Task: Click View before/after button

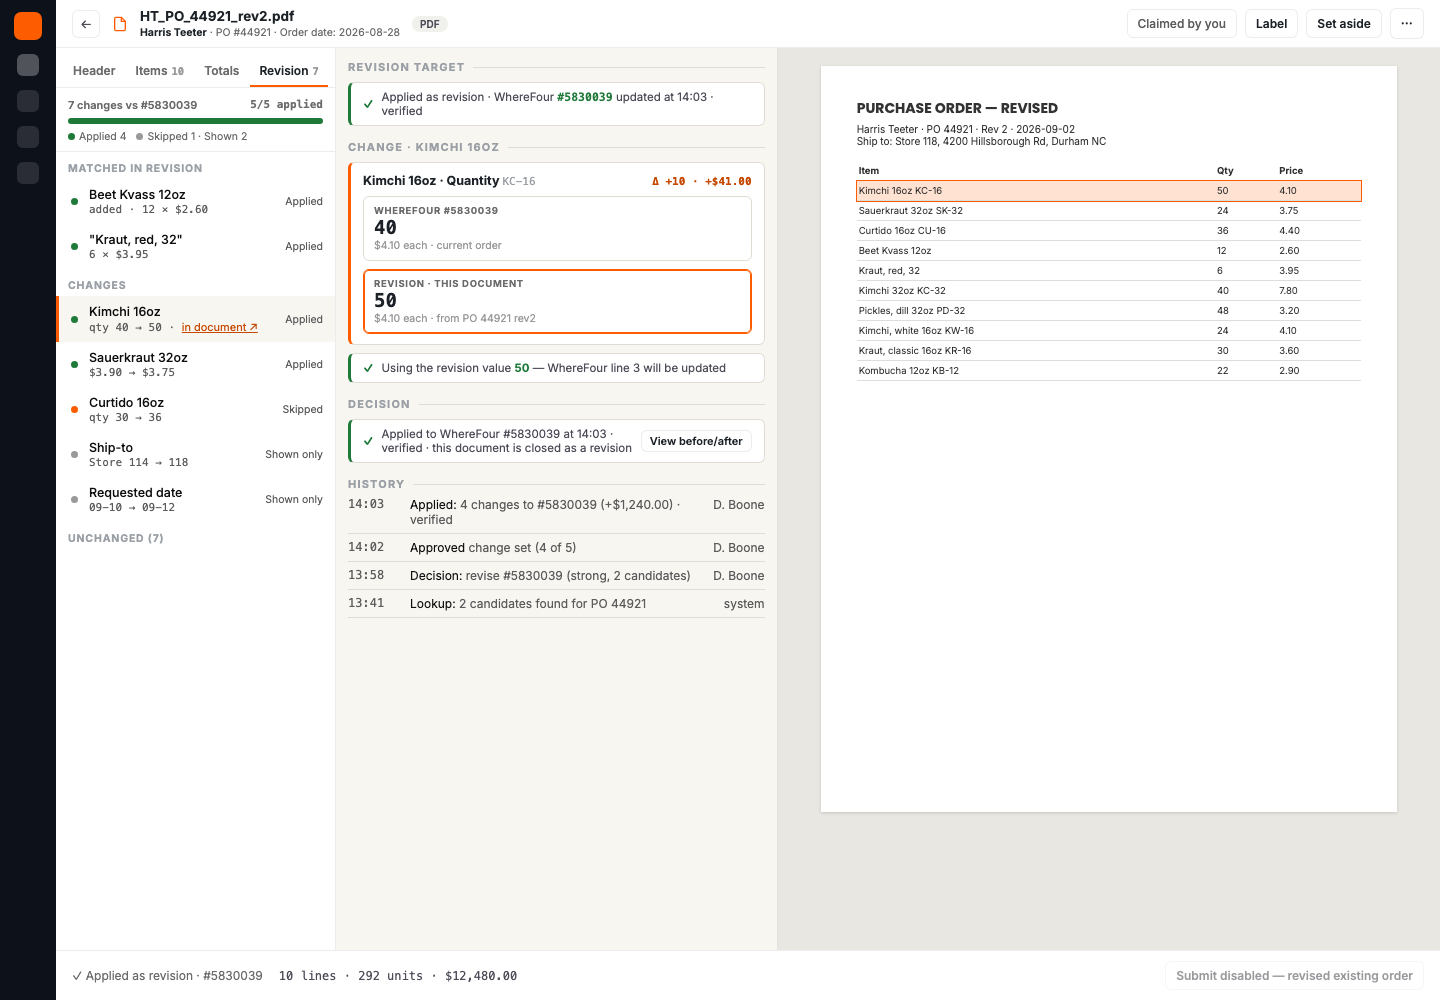Action: (696, 441)
